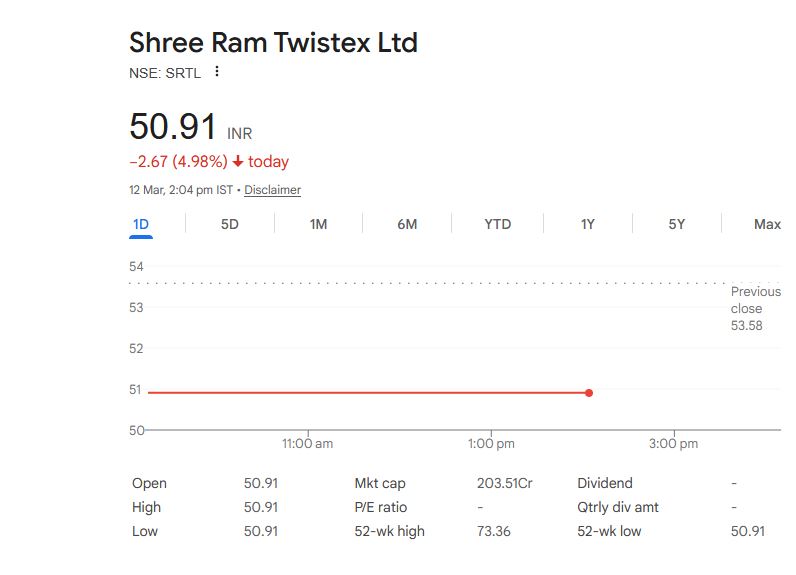Click the Mkt cap value 203.51Cr
Viewport: 796px width, 575px height.
(504, 483)
